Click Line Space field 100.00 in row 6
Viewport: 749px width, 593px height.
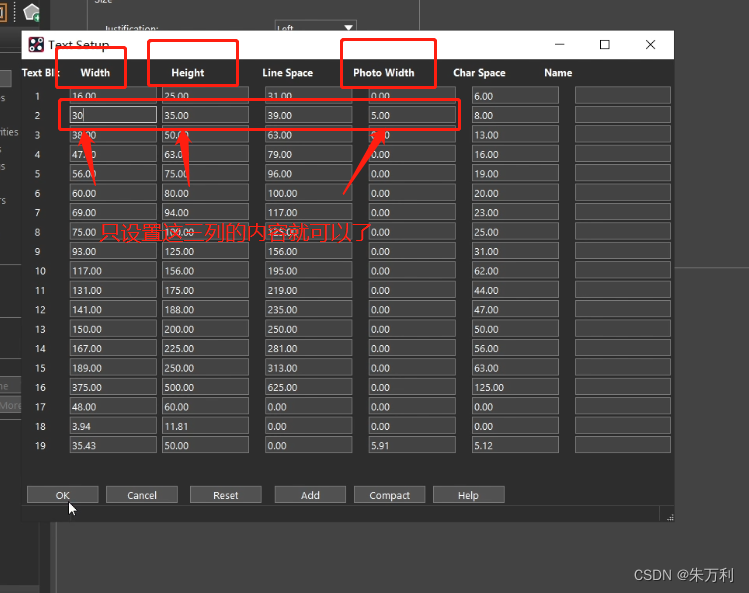point(309,193)
